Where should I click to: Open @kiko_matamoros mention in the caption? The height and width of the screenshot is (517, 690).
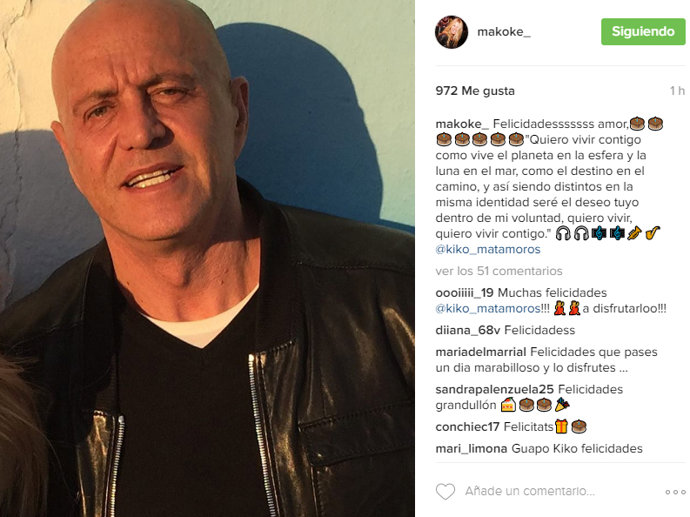(x=488, y=249)
